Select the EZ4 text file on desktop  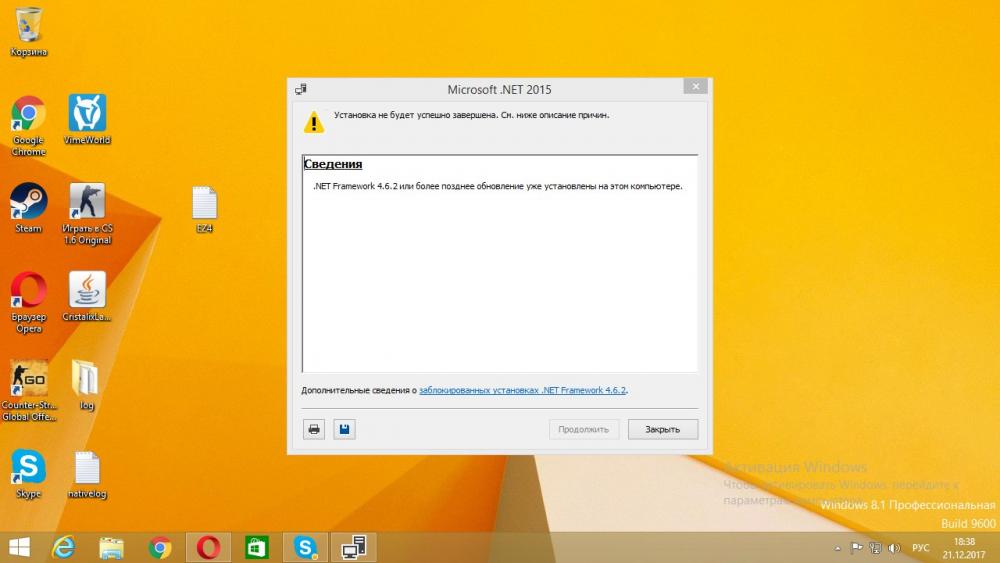coord(204,205)
